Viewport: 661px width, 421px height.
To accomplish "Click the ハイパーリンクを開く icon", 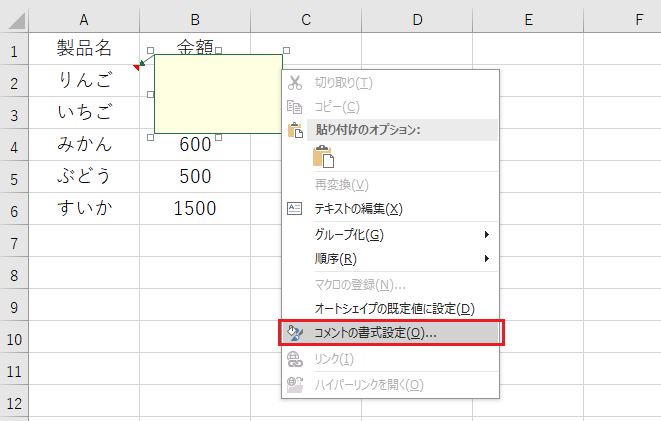I will [295, 384].
